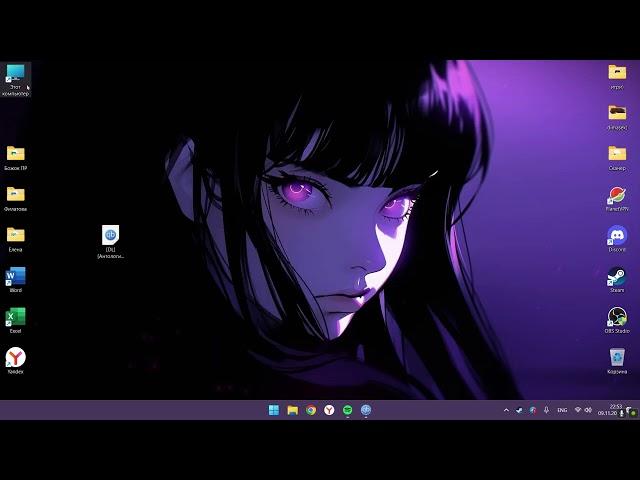Select the Yandex browser desktop shortcut
640x480 pixels.
tap(16, 361)
